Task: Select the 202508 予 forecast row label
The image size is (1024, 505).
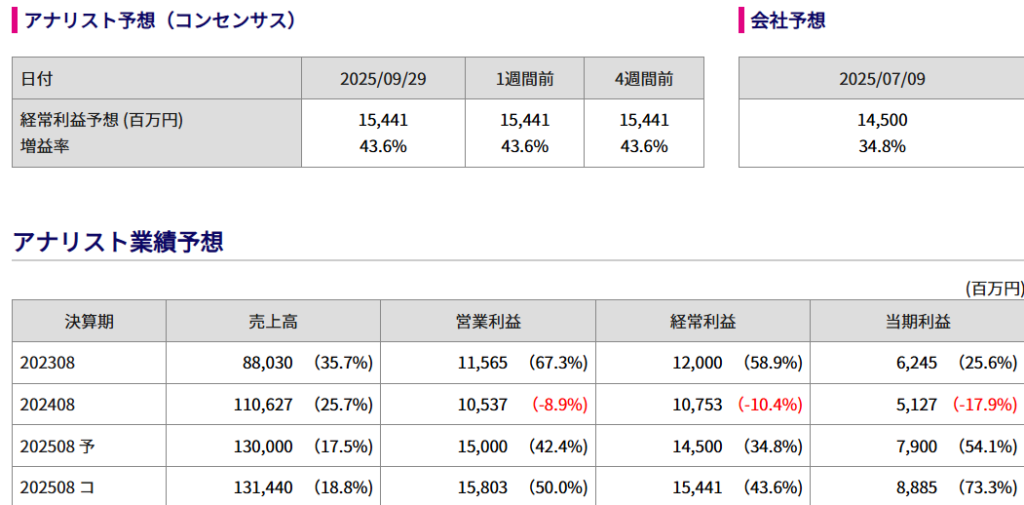Action: click(55, 447)
